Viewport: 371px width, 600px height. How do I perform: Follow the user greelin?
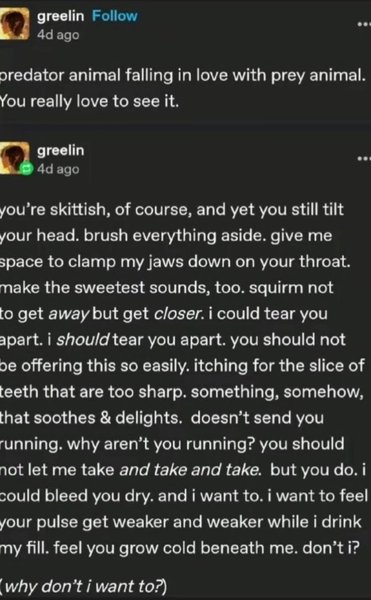(x=114, y=16)
